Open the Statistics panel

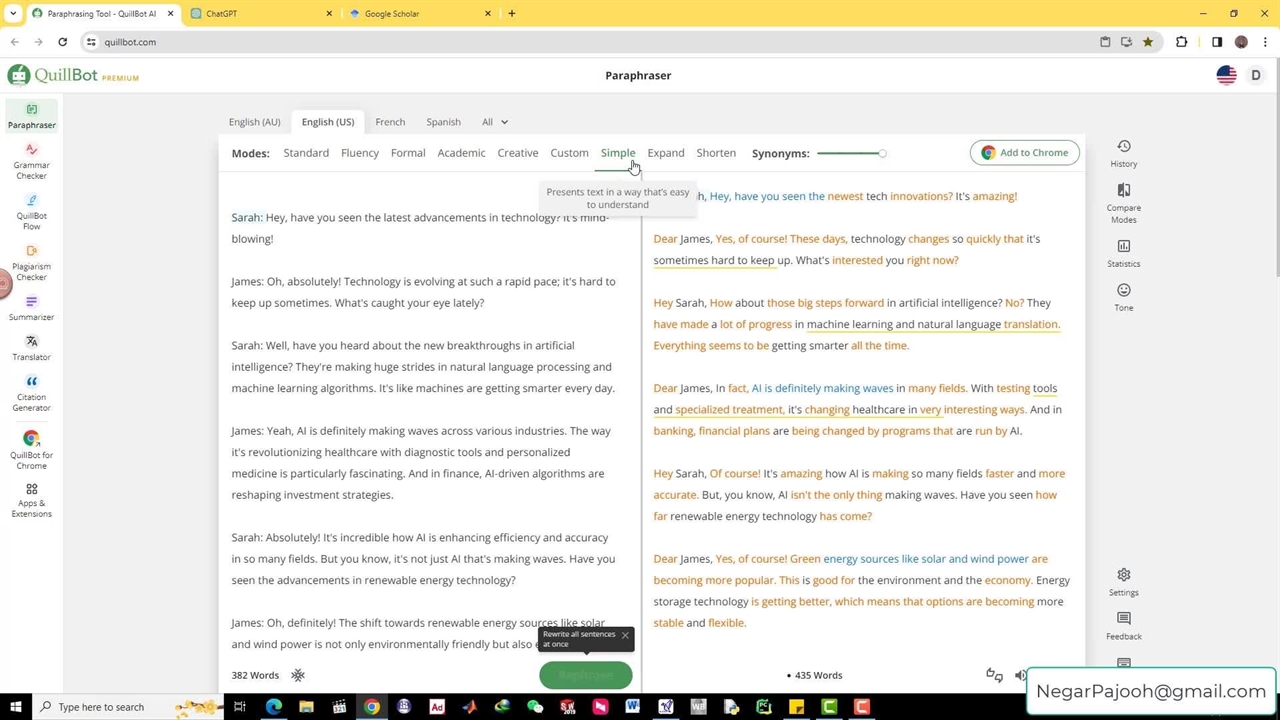pyautogui.click(x=1123, y=253)
